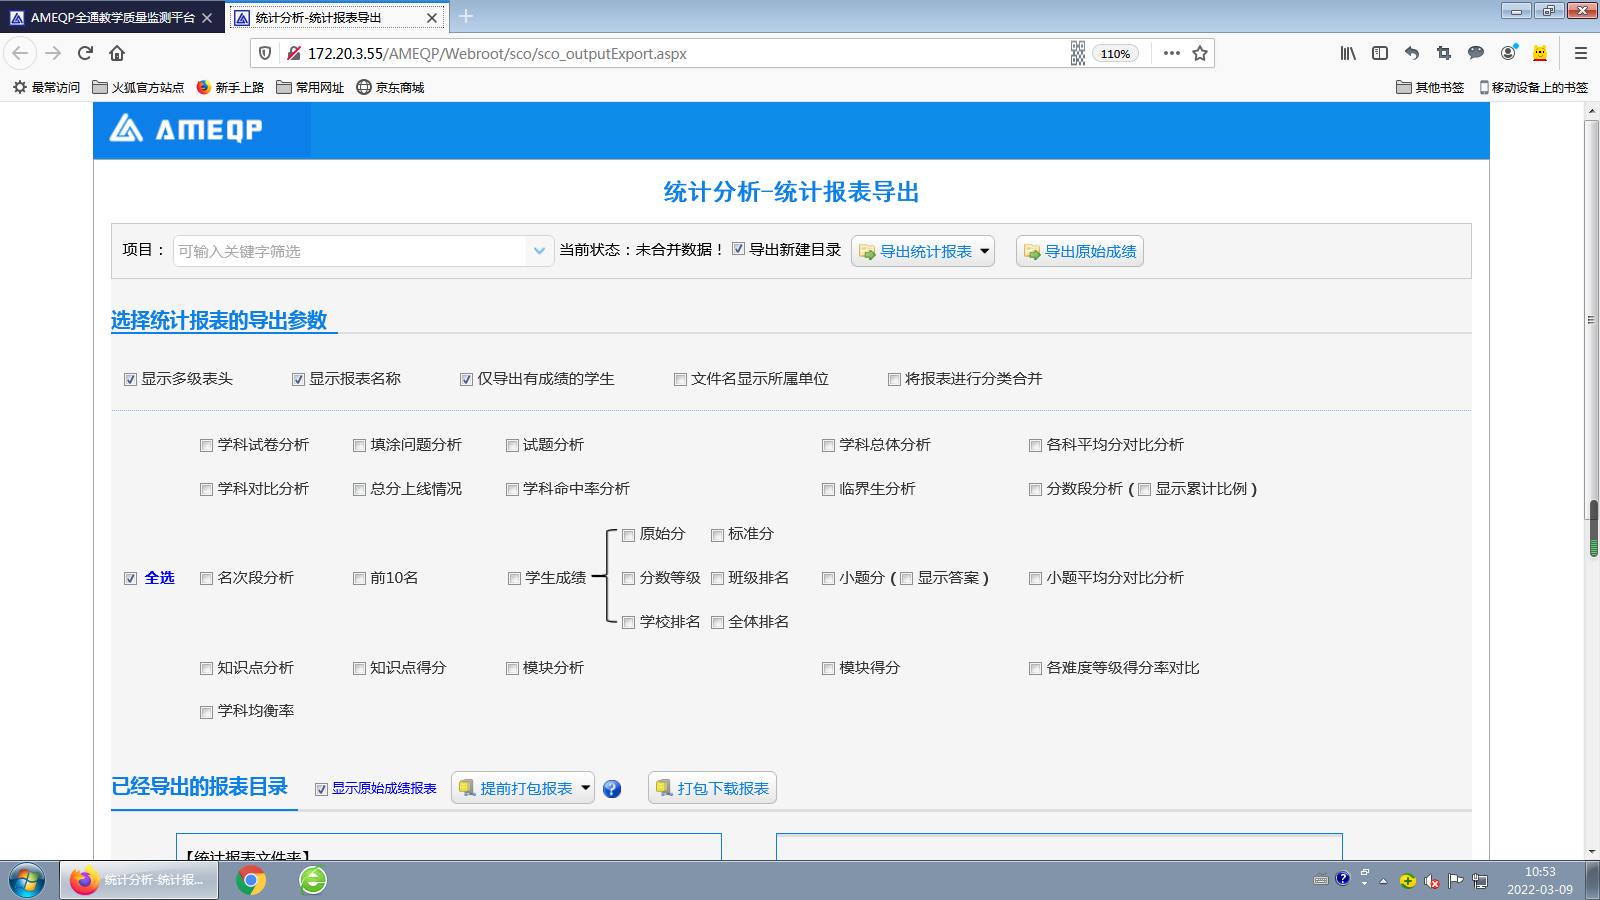Image resolution: width=1600 pixels, height=900 pixels.
Task: Open the chat bubble toolbar icon
Action: 1476,53
